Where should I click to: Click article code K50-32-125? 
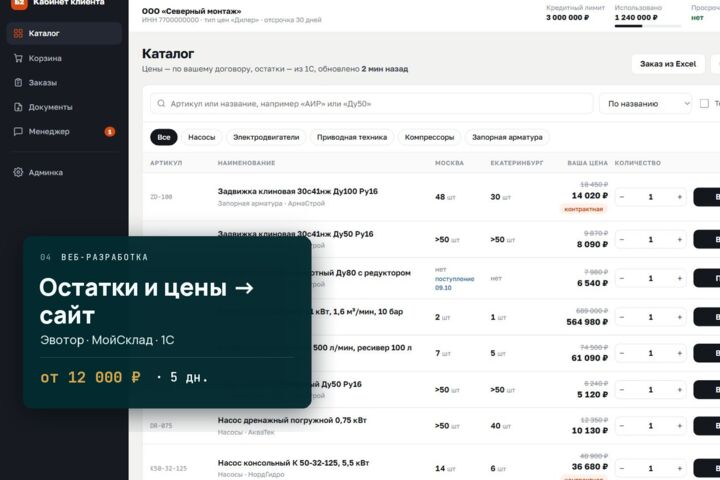[x=169, y=468]
